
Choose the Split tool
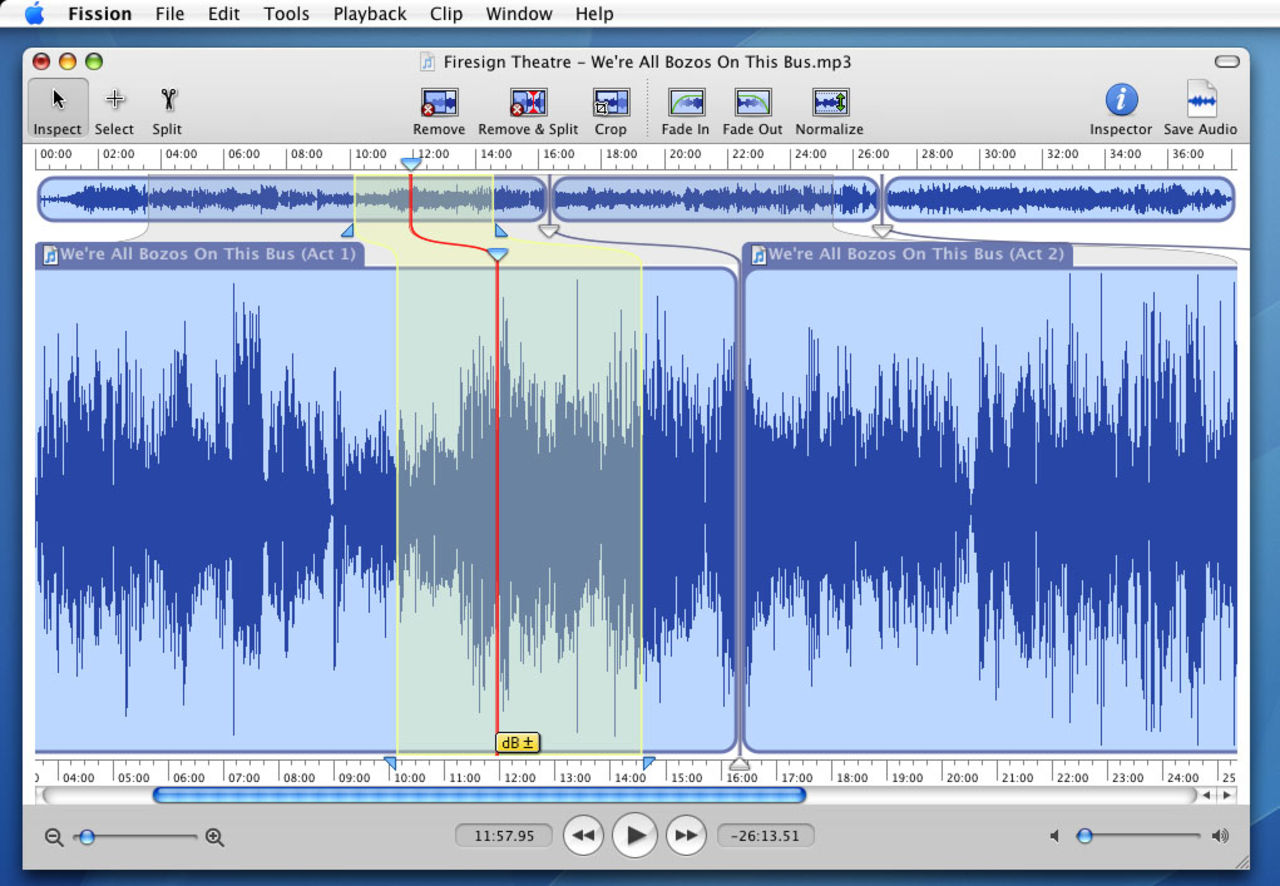(167, 101)
